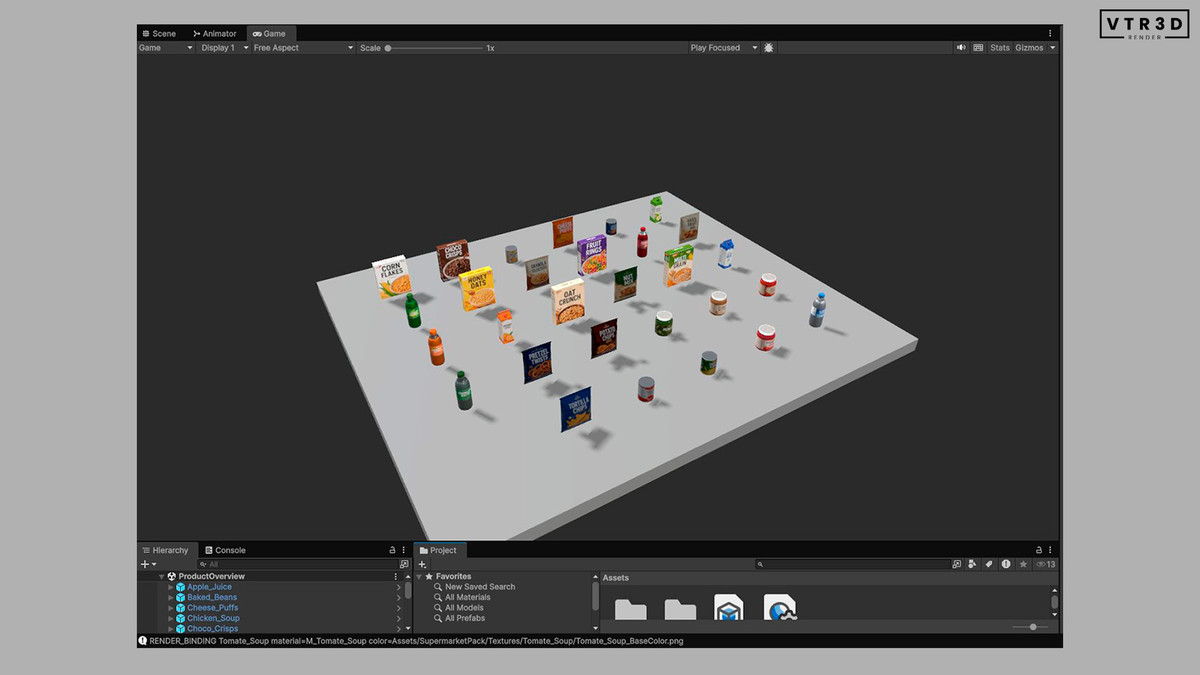Collapse the ProductOverview scene tree
This screenshot has height=675, width=1200.
coord(161,576)
